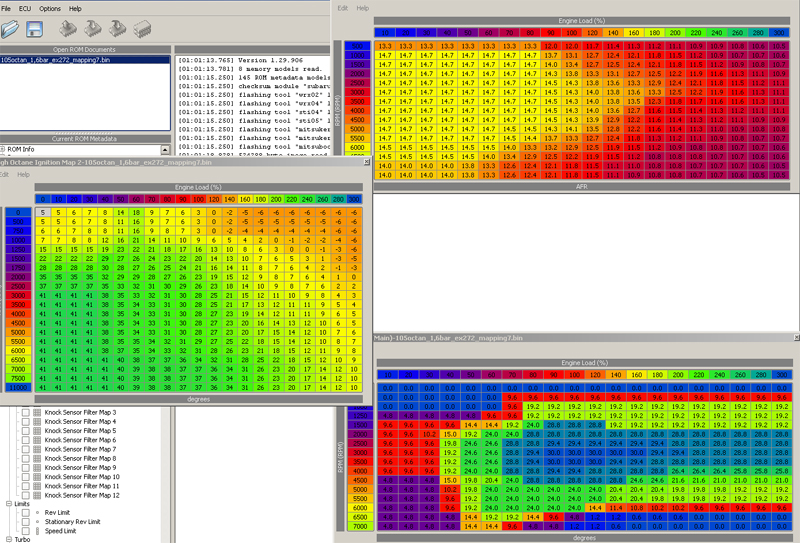Click the table icon of Knock Sensor Filter Map 9
The width and height of the screenshot is (800, 543).
pyautogui.click(x=37, y=467)
